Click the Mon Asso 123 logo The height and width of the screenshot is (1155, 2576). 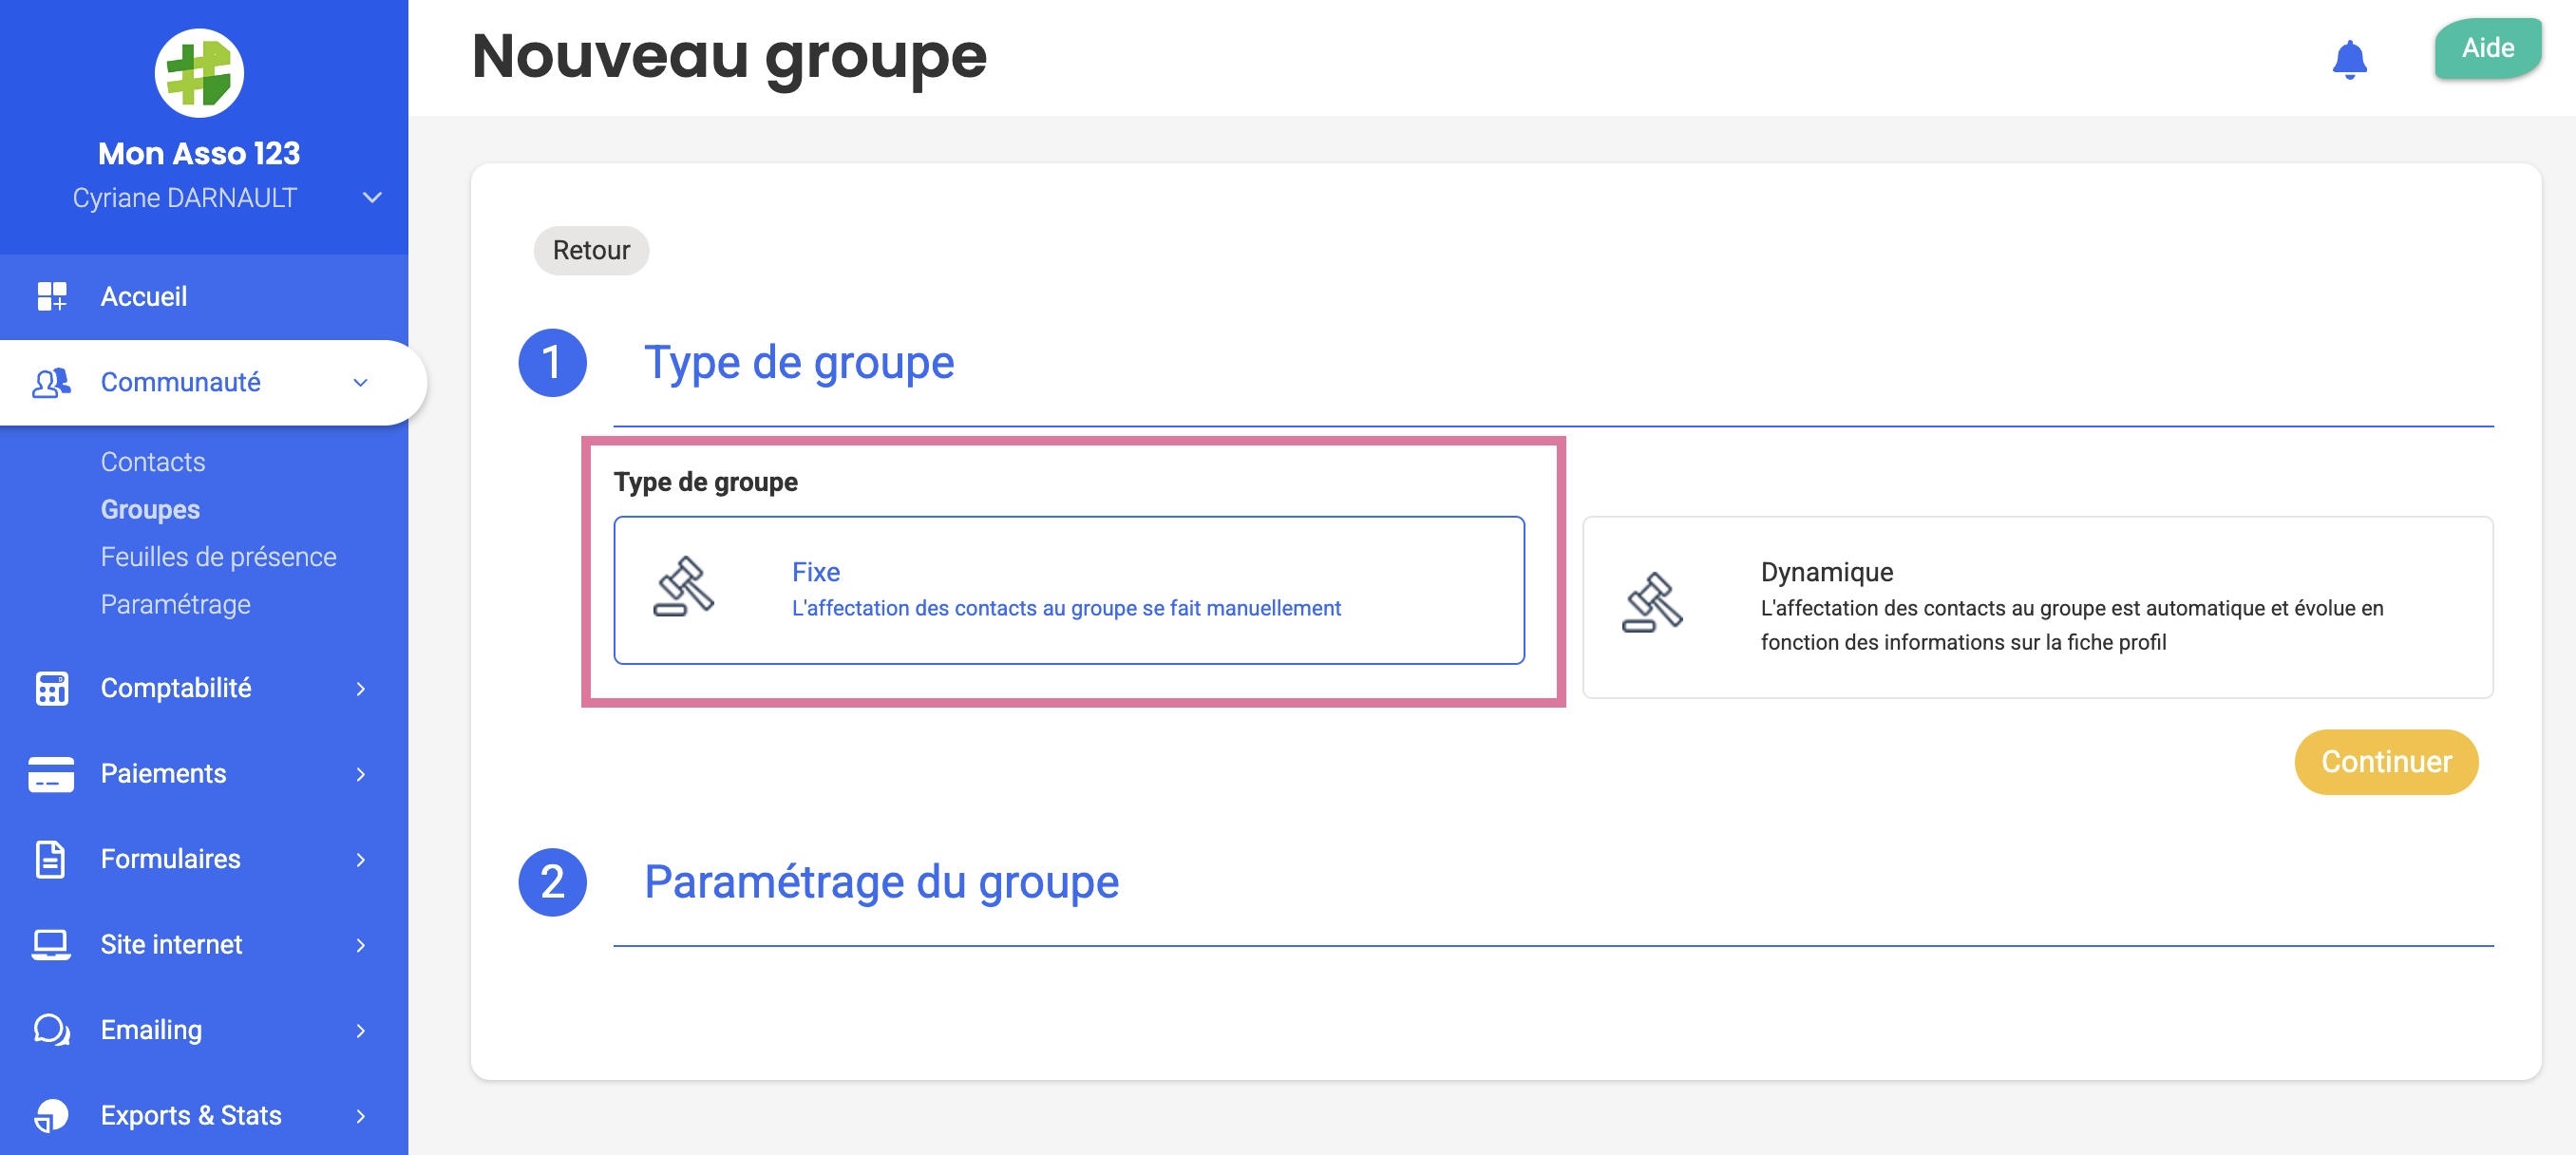(199, 71)
